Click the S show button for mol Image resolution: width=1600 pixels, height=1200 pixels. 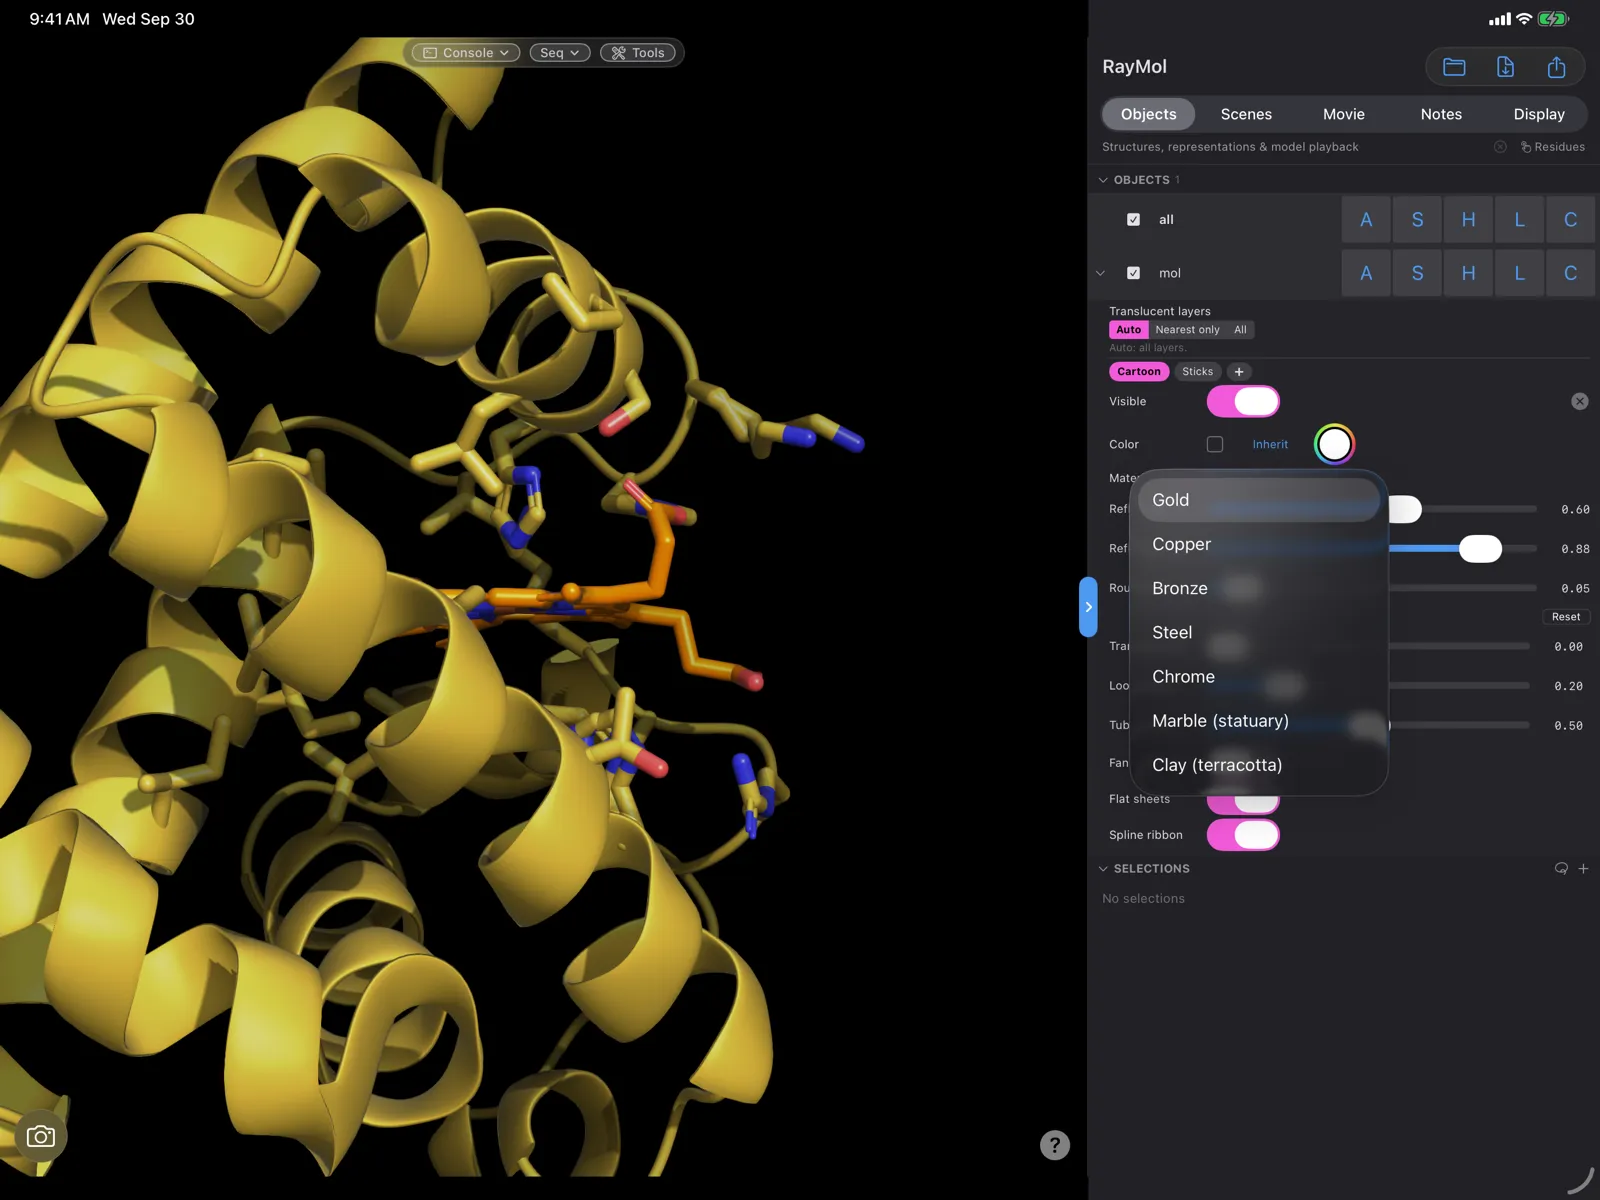point(1417,273)
